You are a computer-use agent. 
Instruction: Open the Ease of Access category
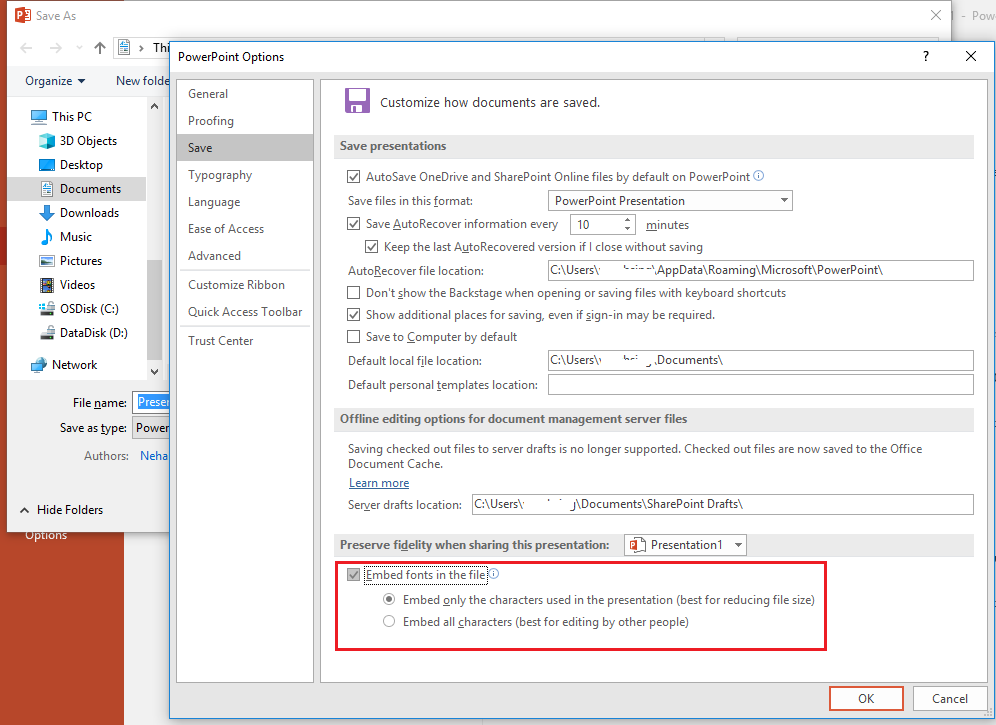click(245, 229)
